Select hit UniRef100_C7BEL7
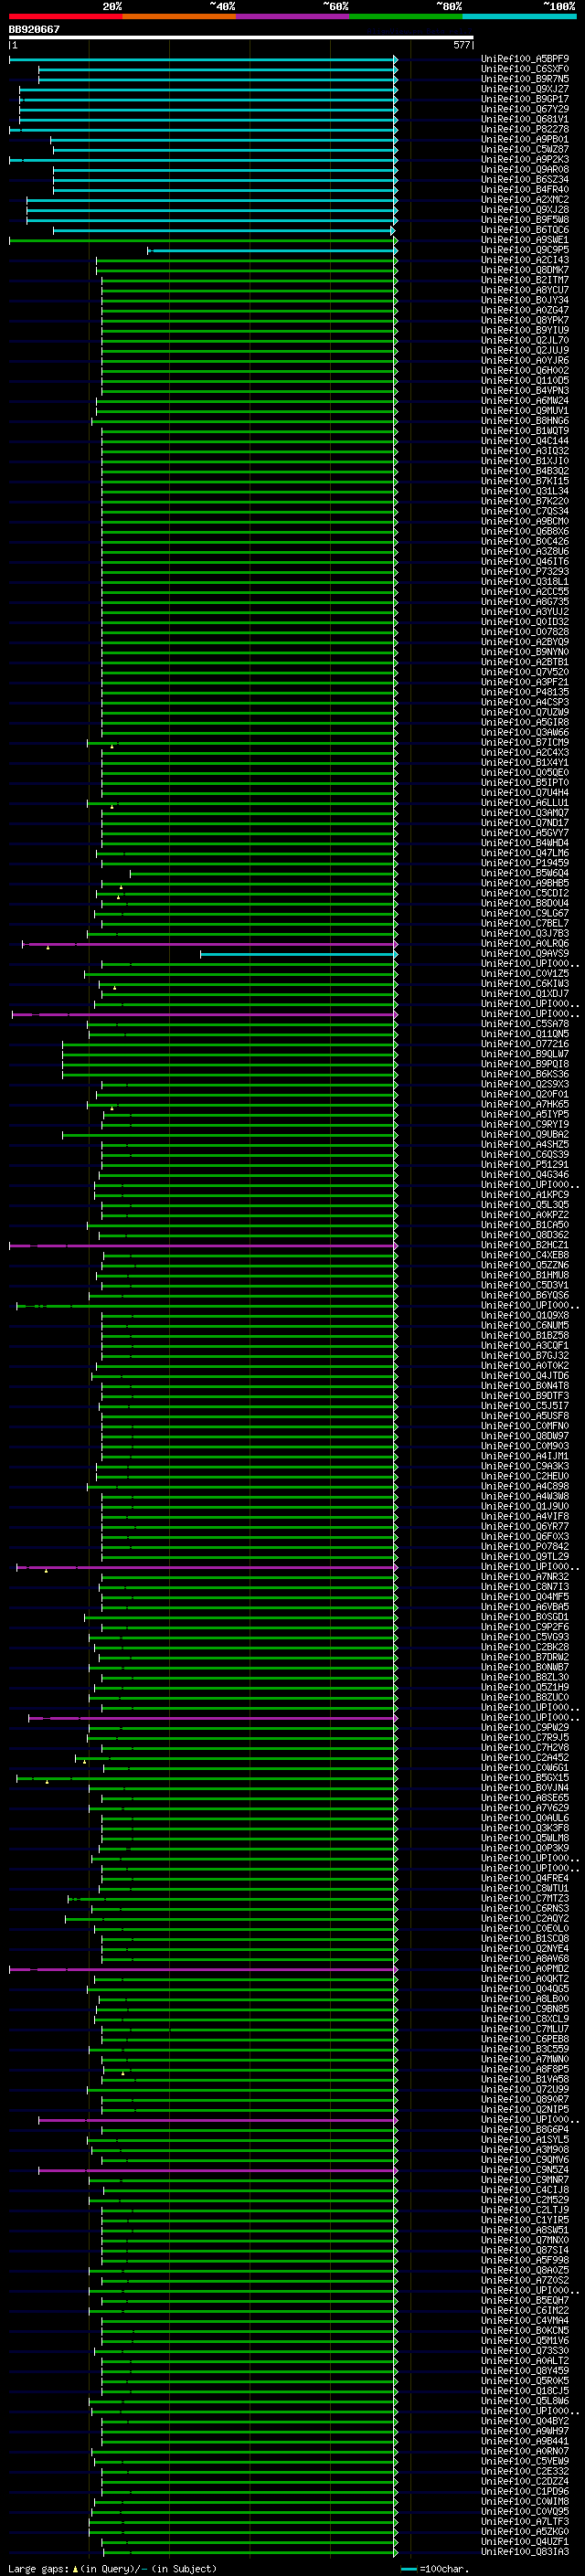The height and width of the screenshot is (2576, 585). (525, 923)
